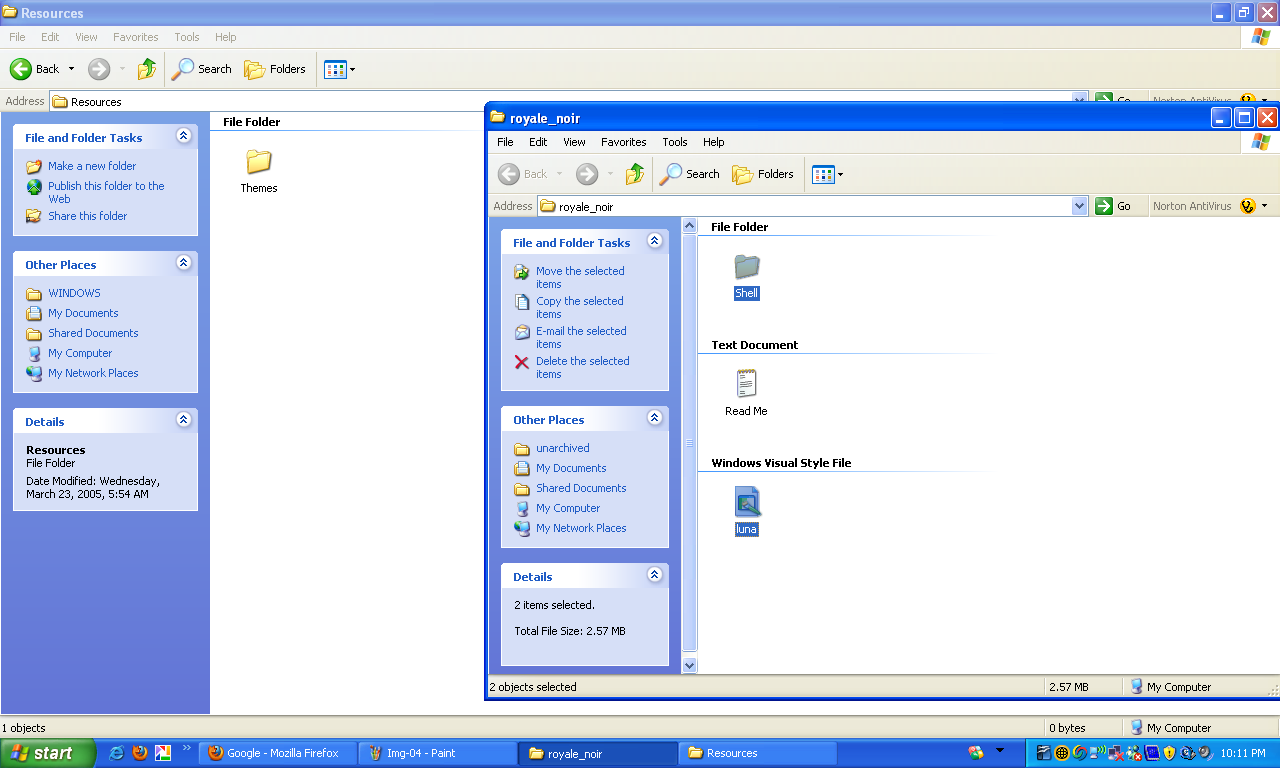Screen dimensions: 1280x768
Task: Open My Documents in royale_noir Other Places
Action: pos(571,468)
